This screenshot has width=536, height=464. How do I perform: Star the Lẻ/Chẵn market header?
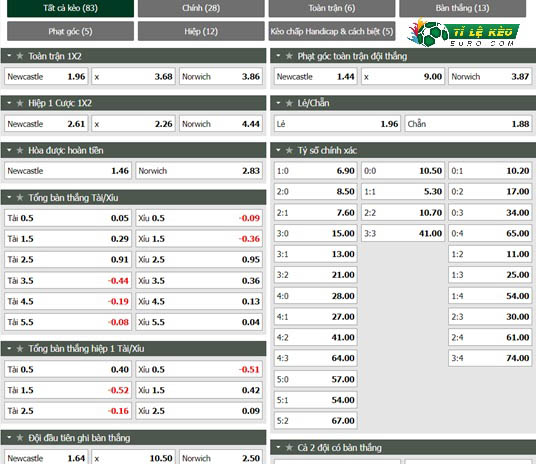tap(289, 103)
